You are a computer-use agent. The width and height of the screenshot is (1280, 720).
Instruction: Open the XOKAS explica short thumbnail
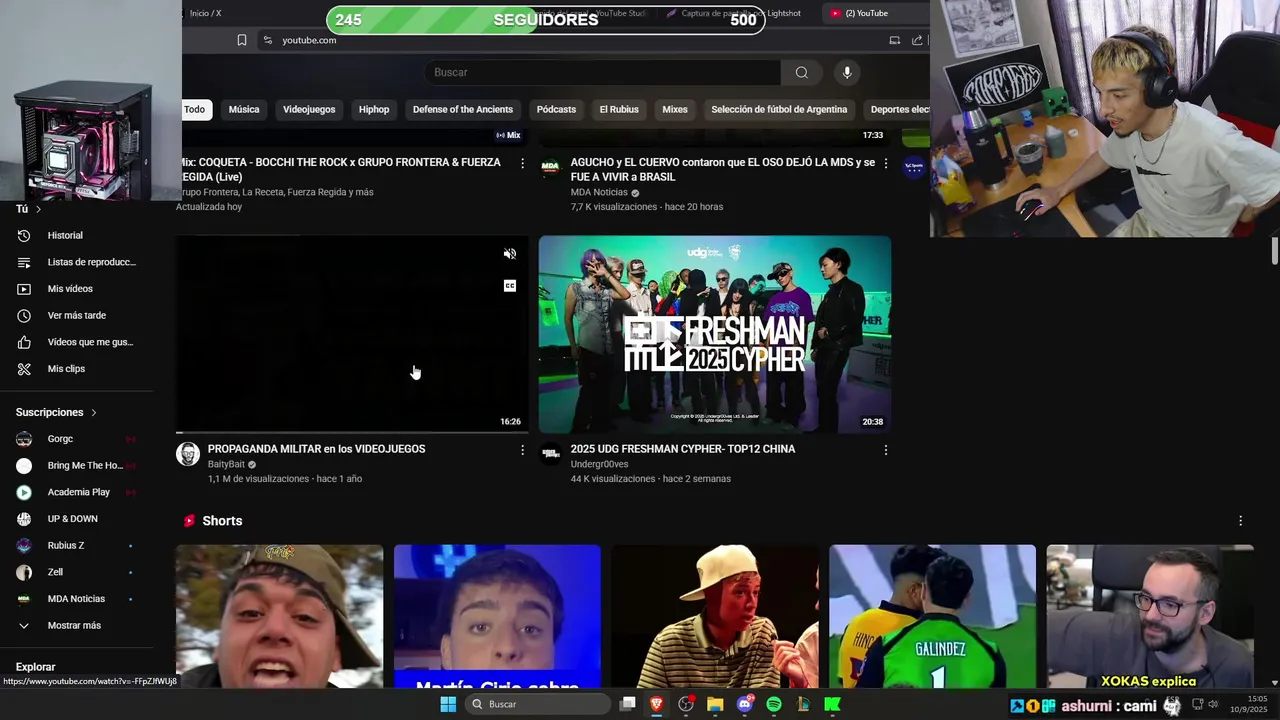[1150, 617]
